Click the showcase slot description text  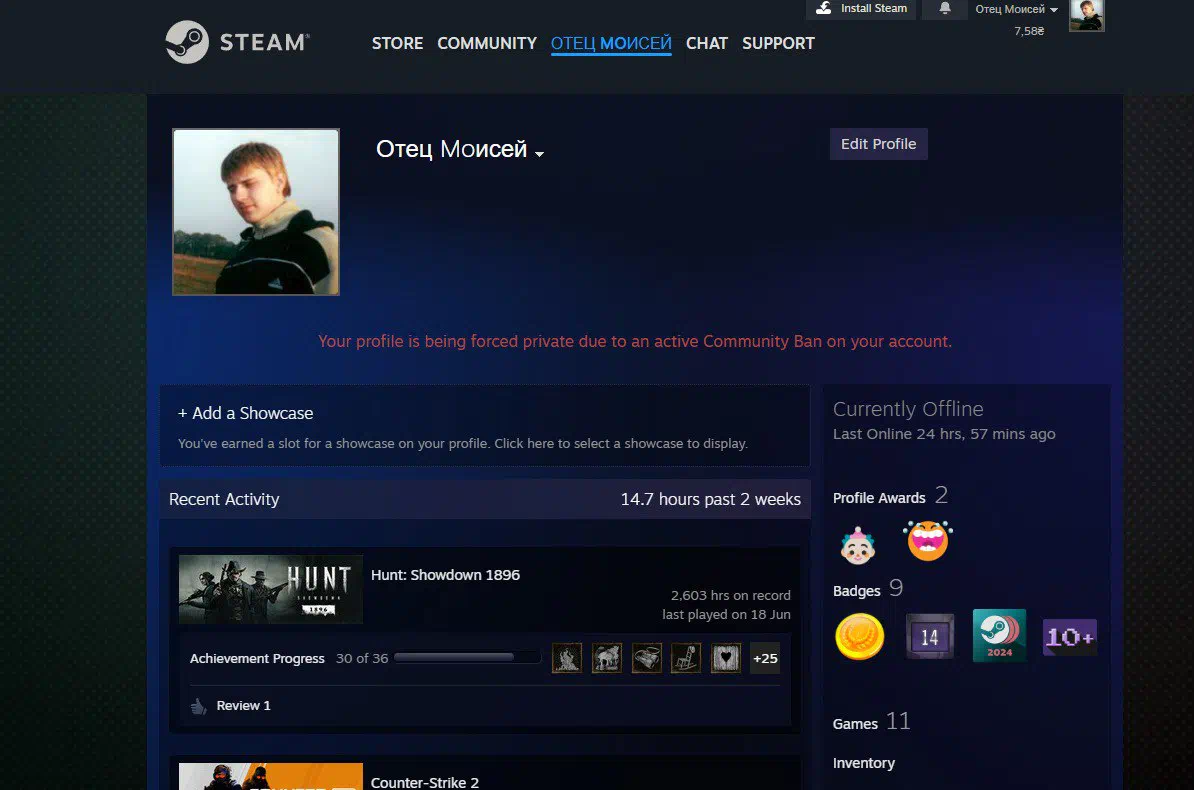(463, 443)
